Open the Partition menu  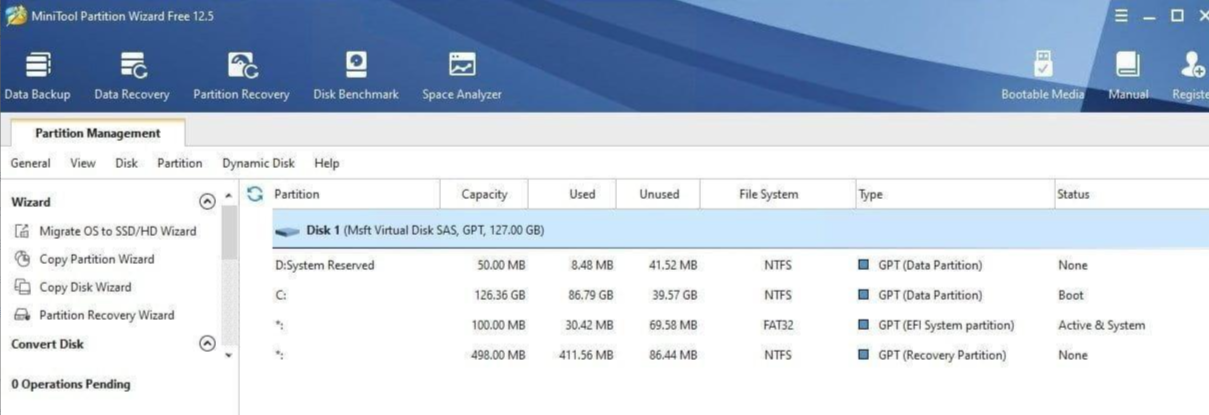click(180, 163)
